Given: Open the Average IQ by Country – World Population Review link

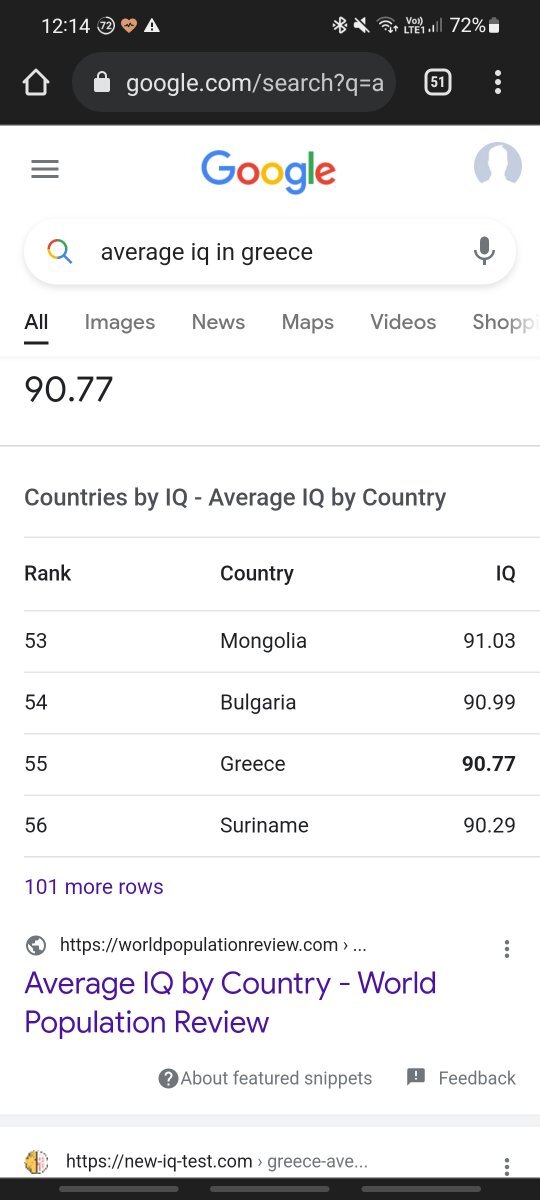Looking at the screenshot, I should pos(230,1002).
